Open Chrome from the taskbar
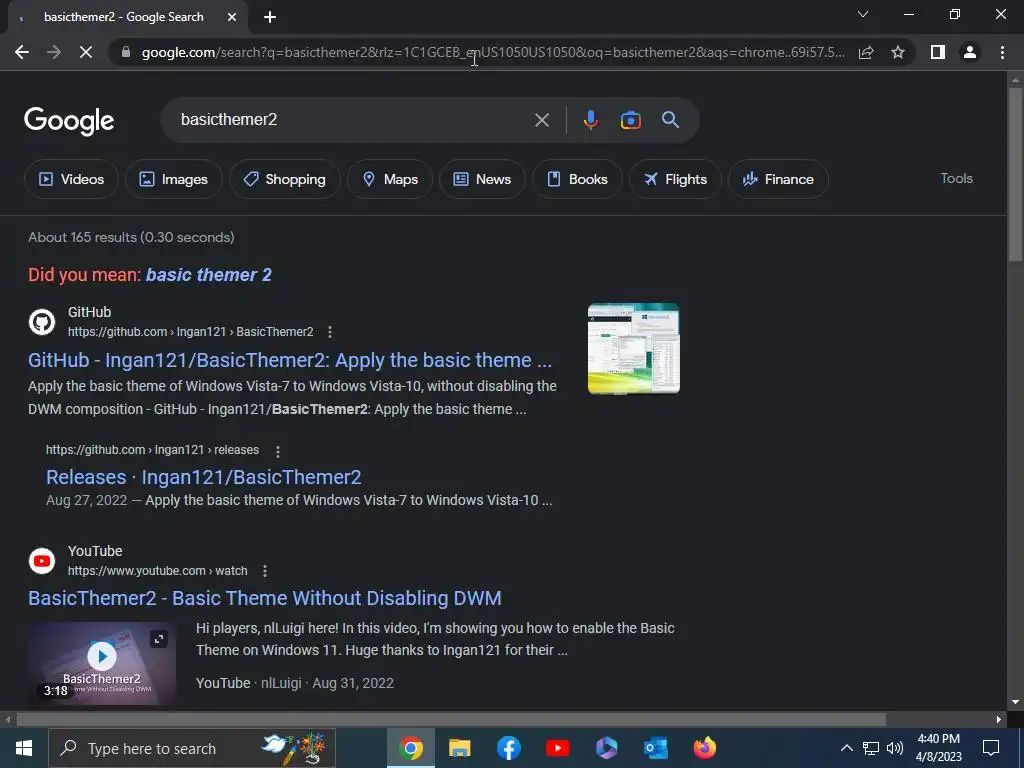Image resolution: width=1024 pixels, height=768 pixels. [411, 748]
